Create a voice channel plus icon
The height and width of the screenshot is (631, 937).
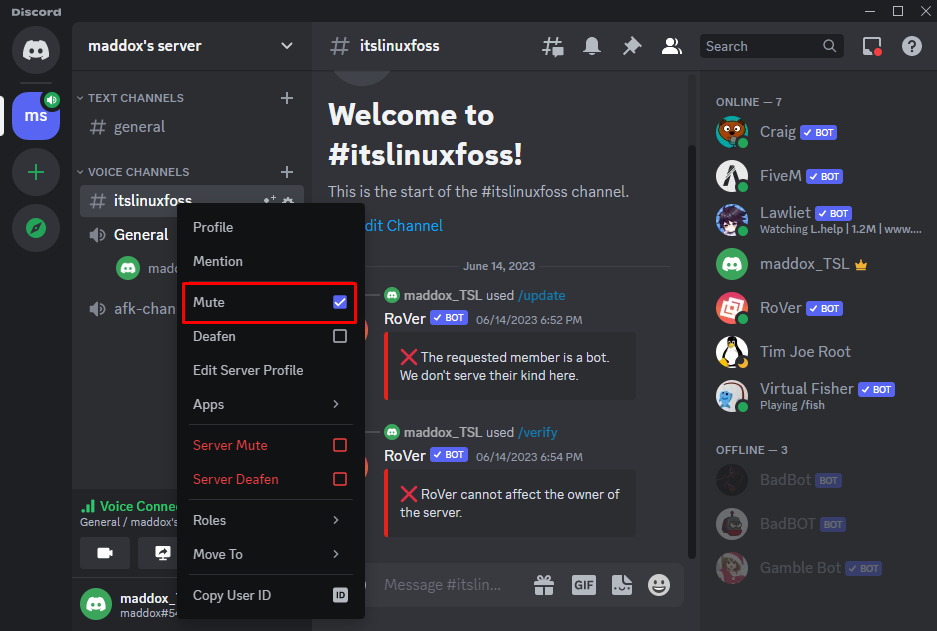click(x=287, y=172)
